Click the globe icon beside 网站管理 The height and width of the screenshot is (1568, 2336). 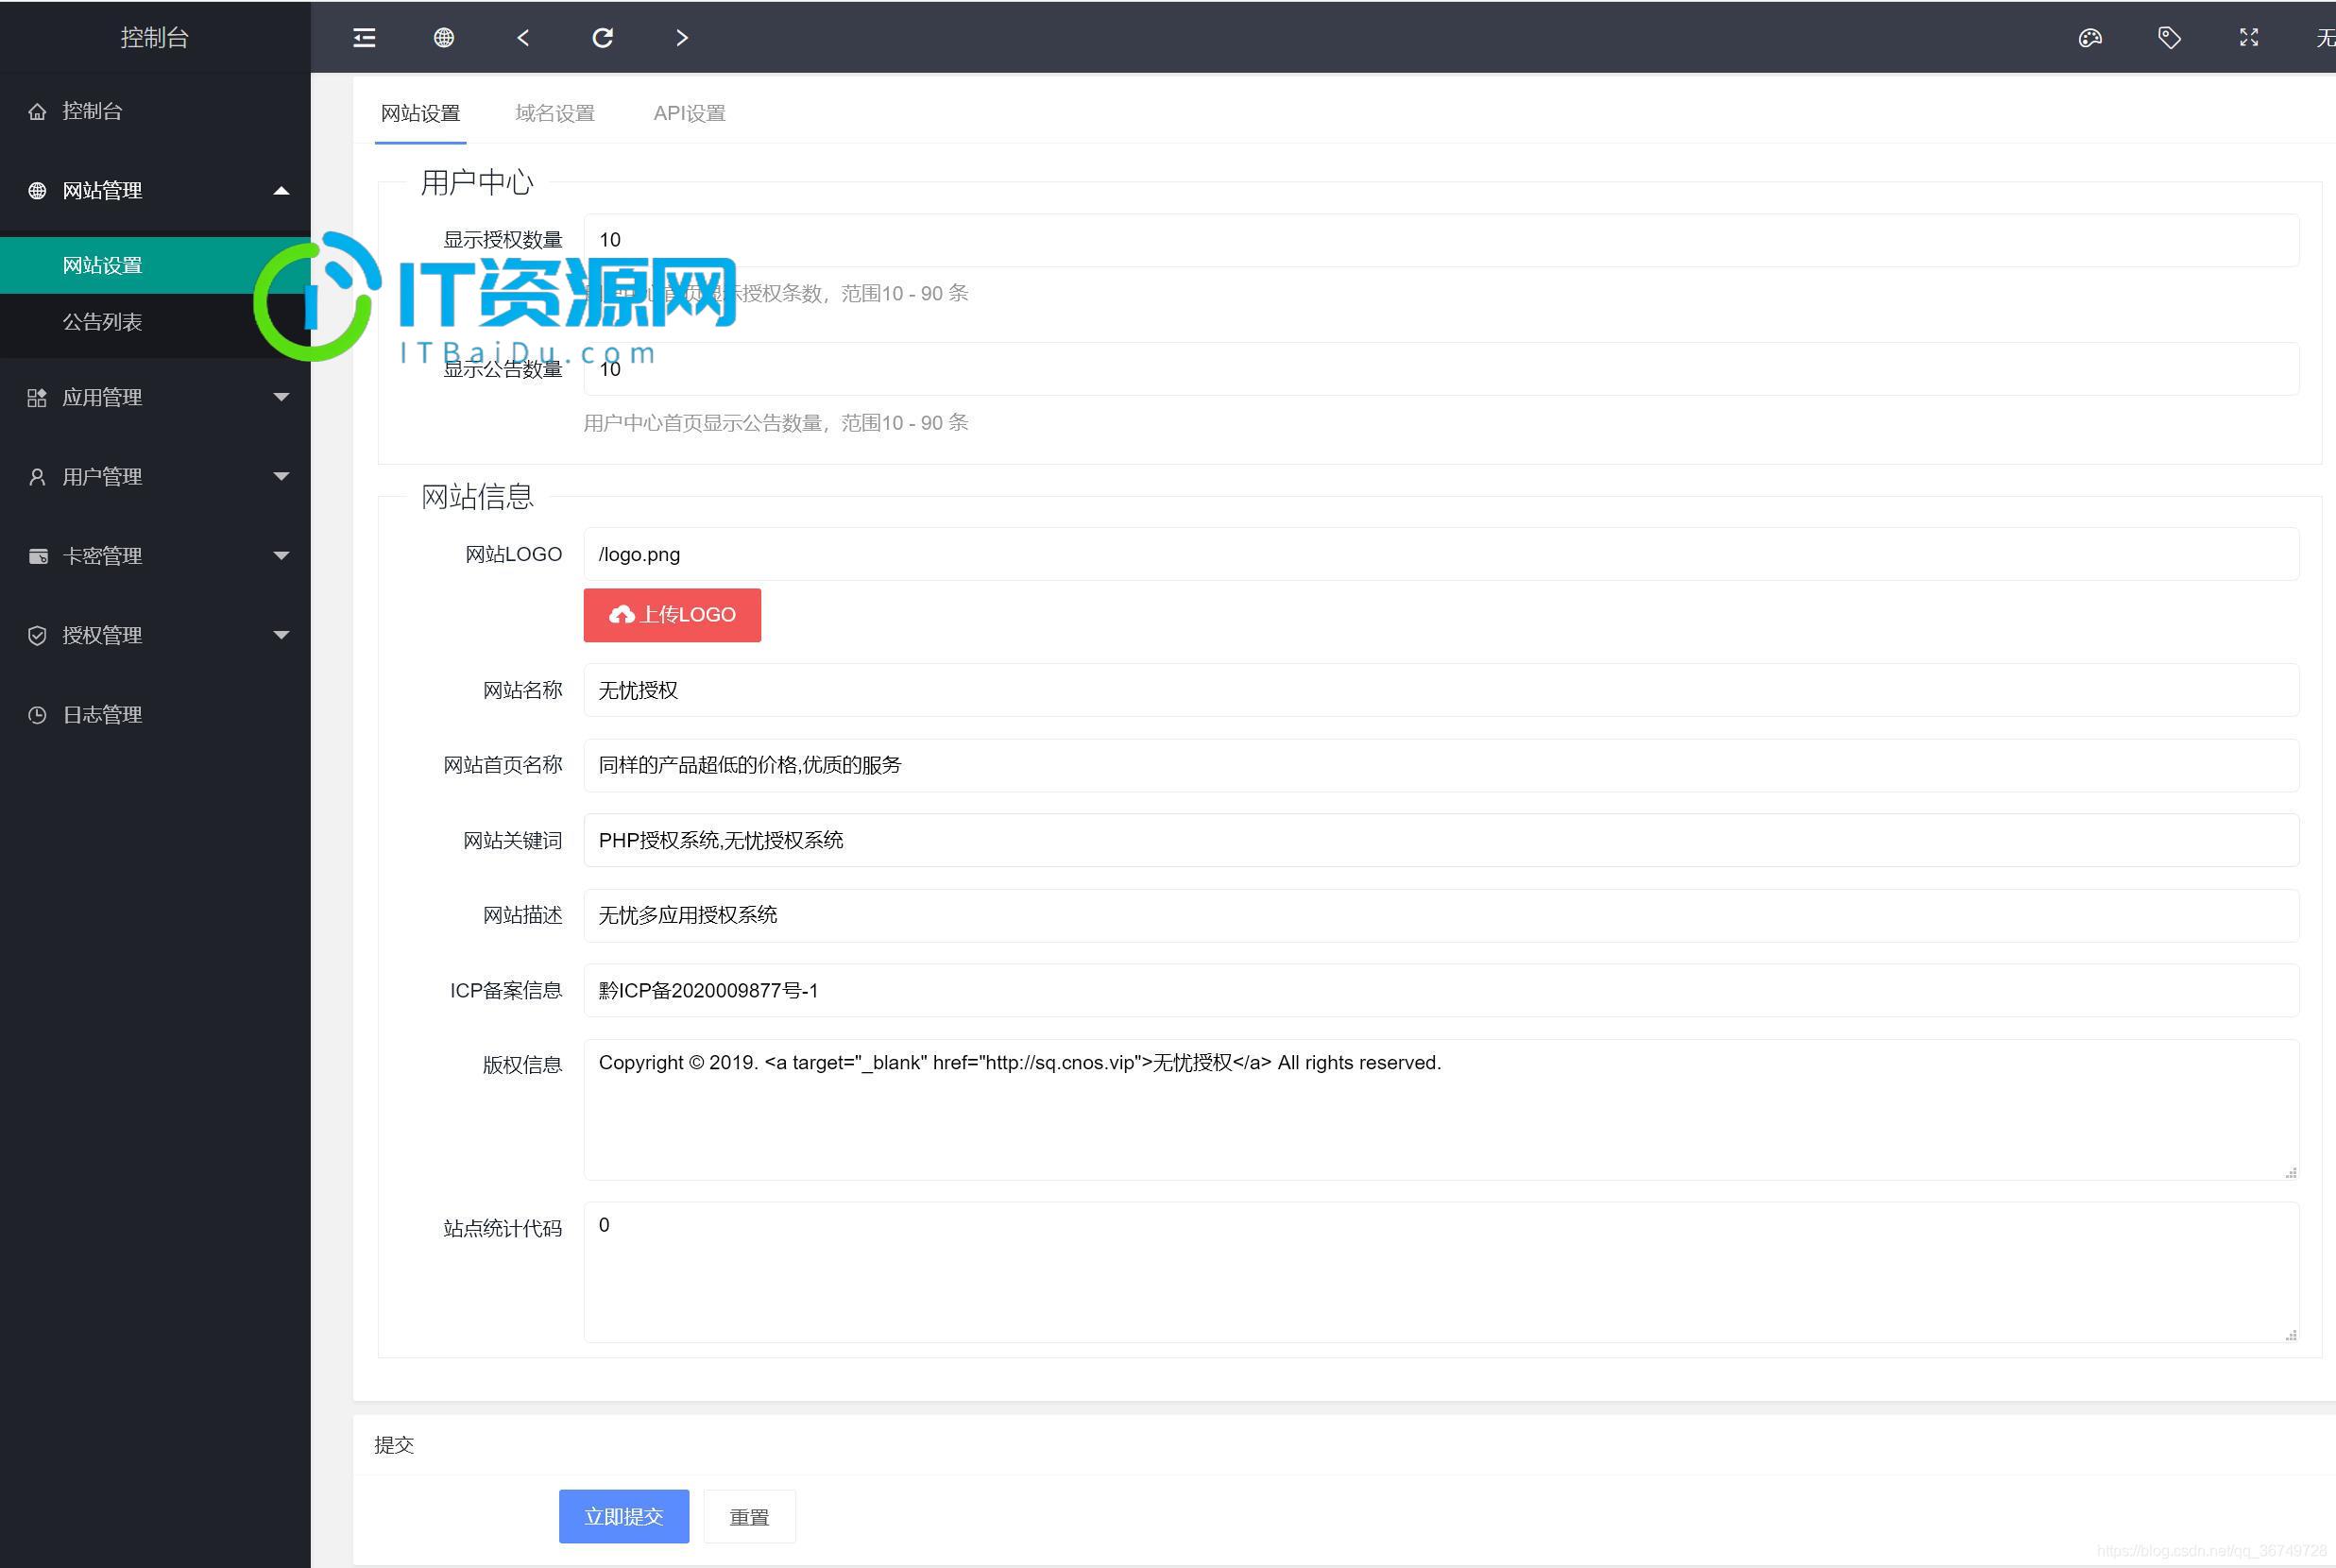[x=37, y=190]
